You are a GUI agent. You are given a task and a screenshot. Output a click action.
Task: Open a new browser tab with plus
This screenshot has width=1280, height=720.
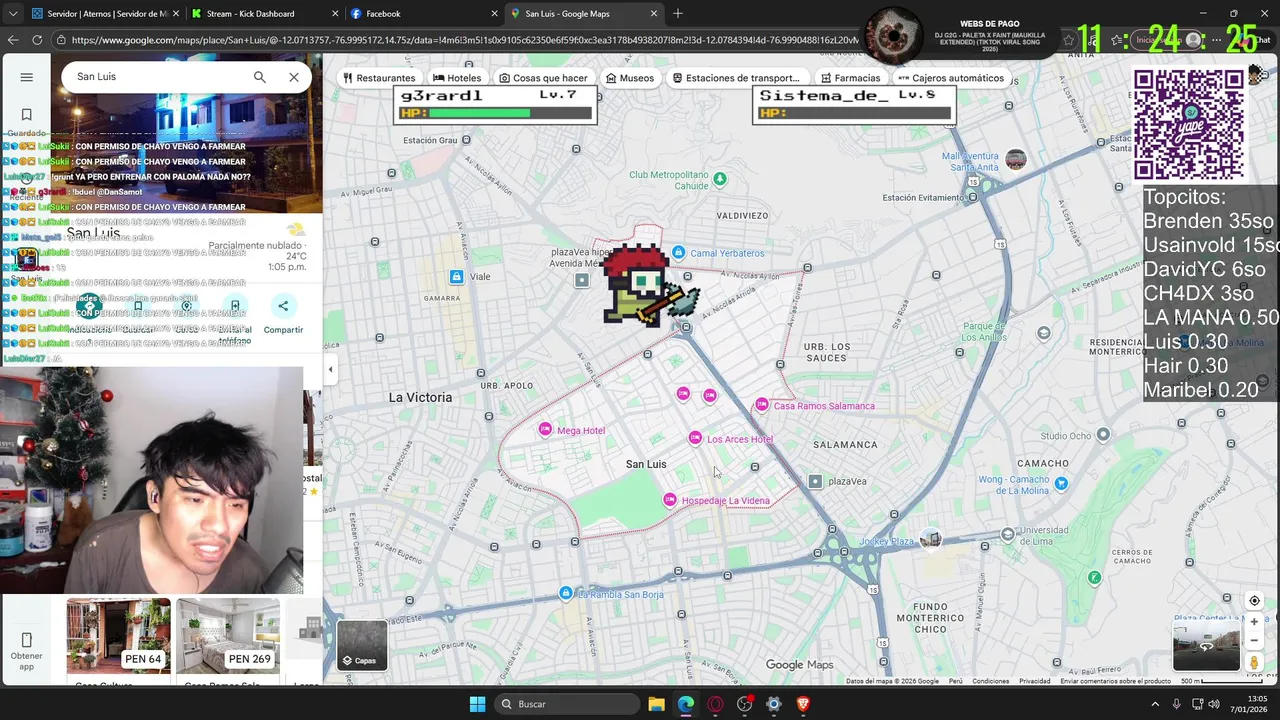pyautogui.click(x=678, y=14)
